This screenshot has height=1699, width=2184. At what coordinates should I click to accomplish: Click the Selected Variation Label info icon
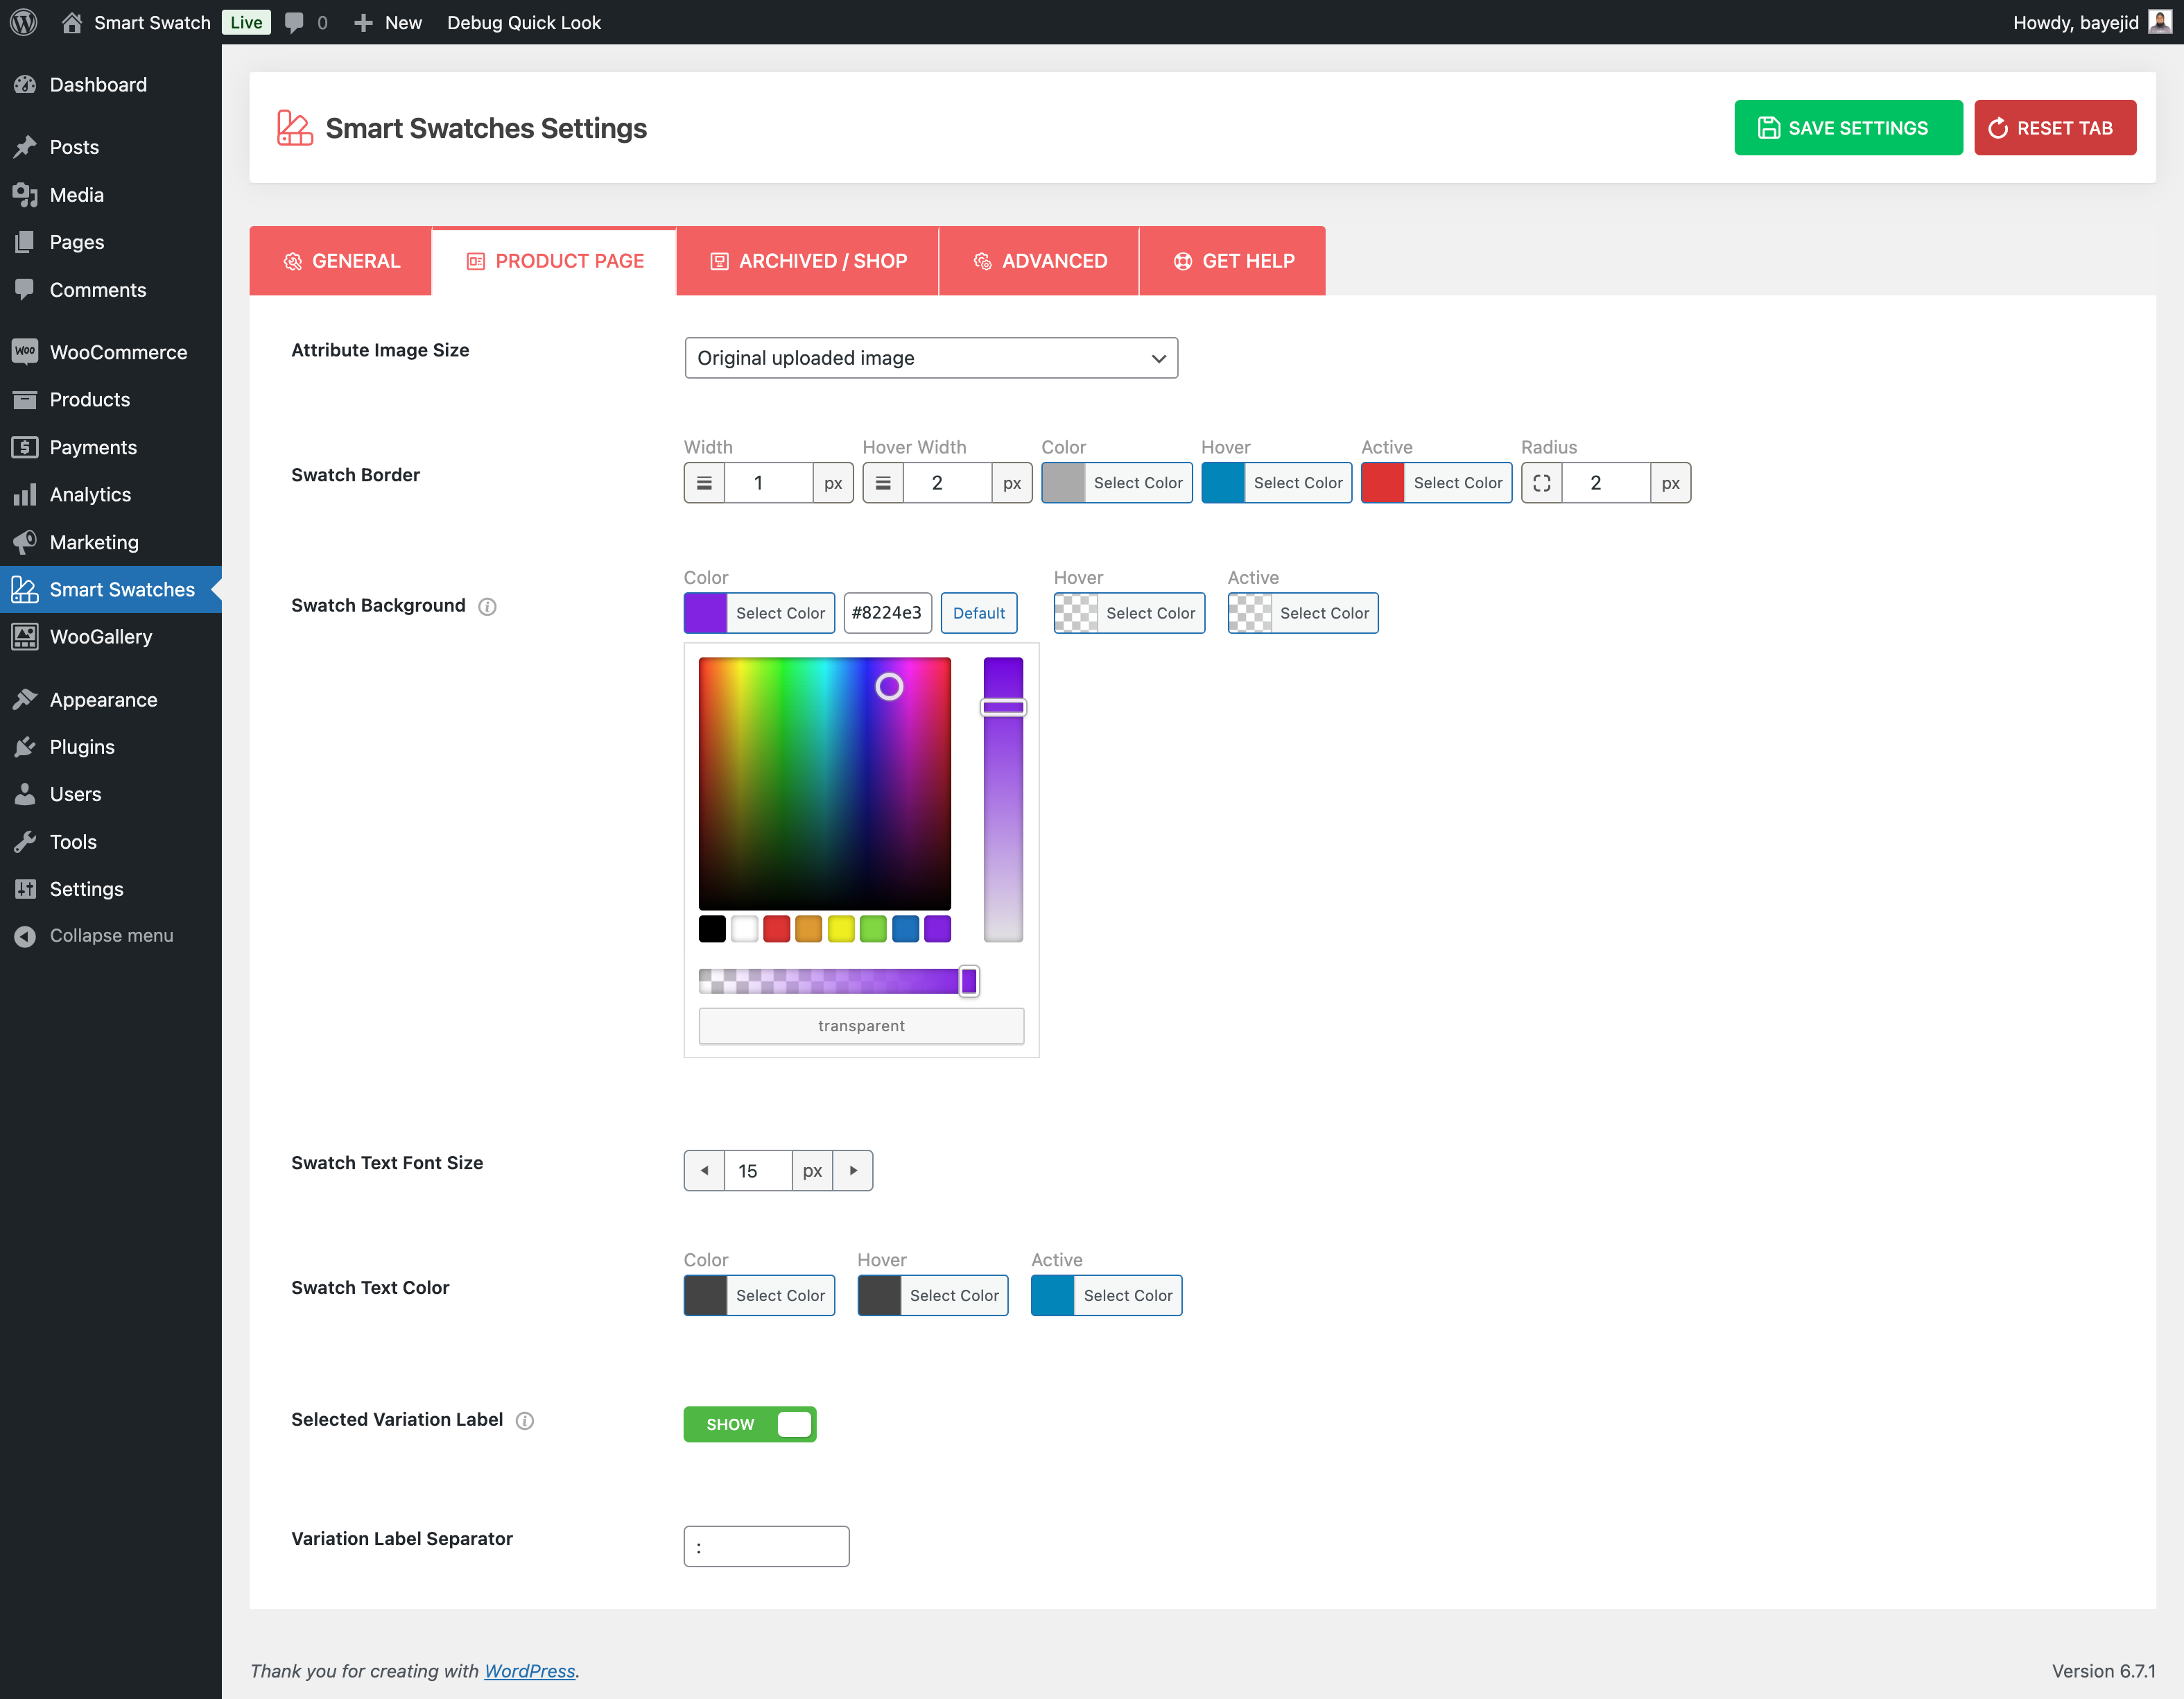tap(525, 1420)
